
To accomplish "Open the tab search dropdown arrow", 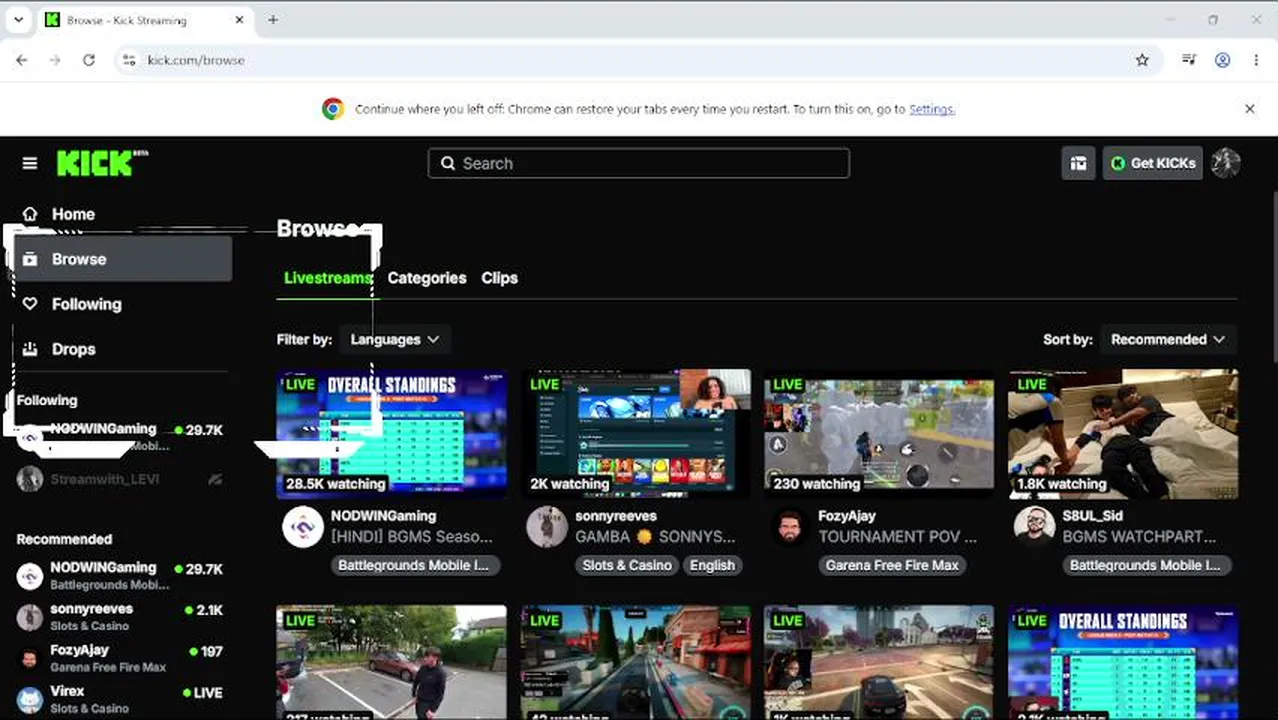I will pos(18,20).
